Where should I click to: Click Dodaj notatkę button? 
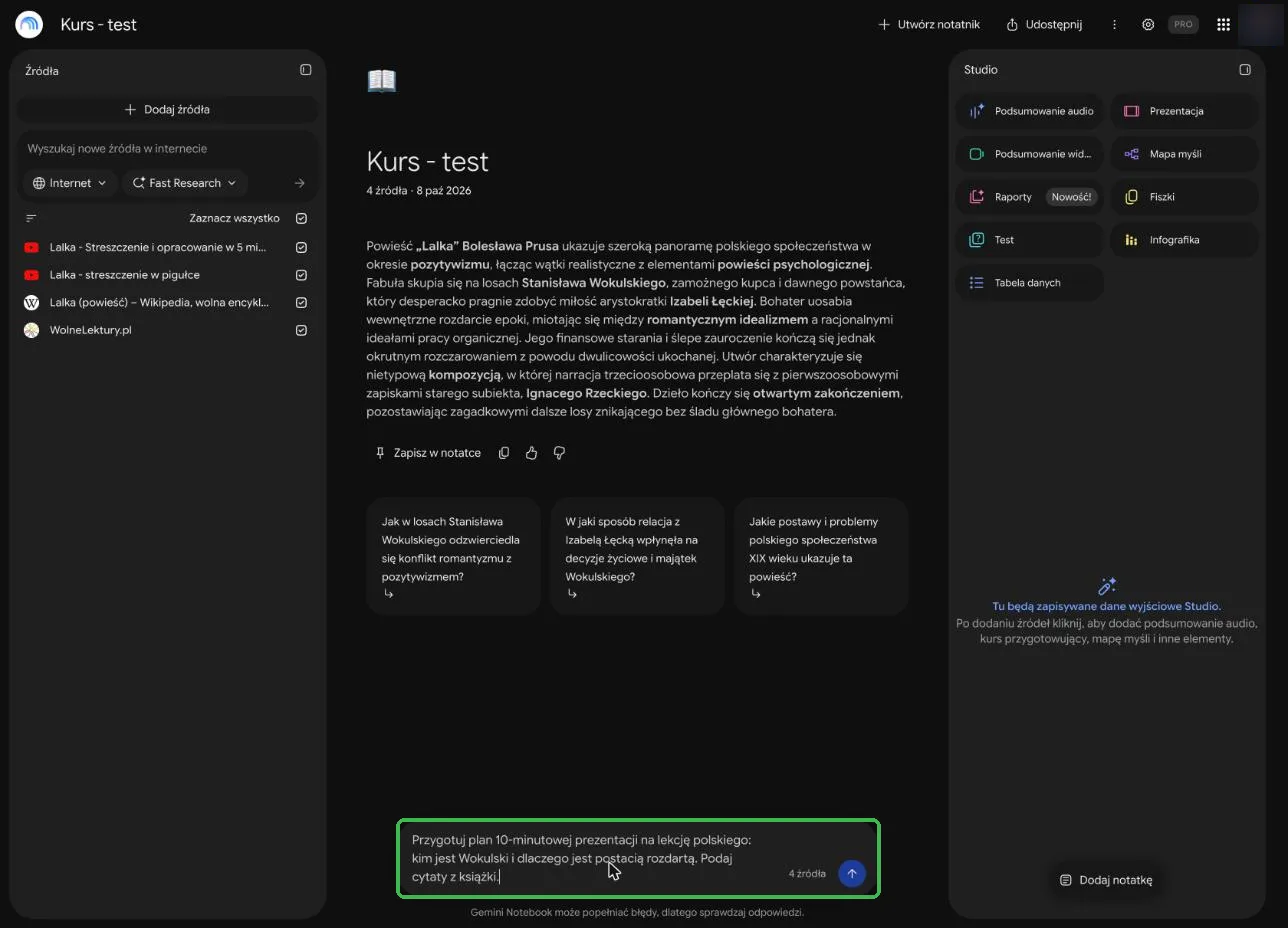[1106, 880]
